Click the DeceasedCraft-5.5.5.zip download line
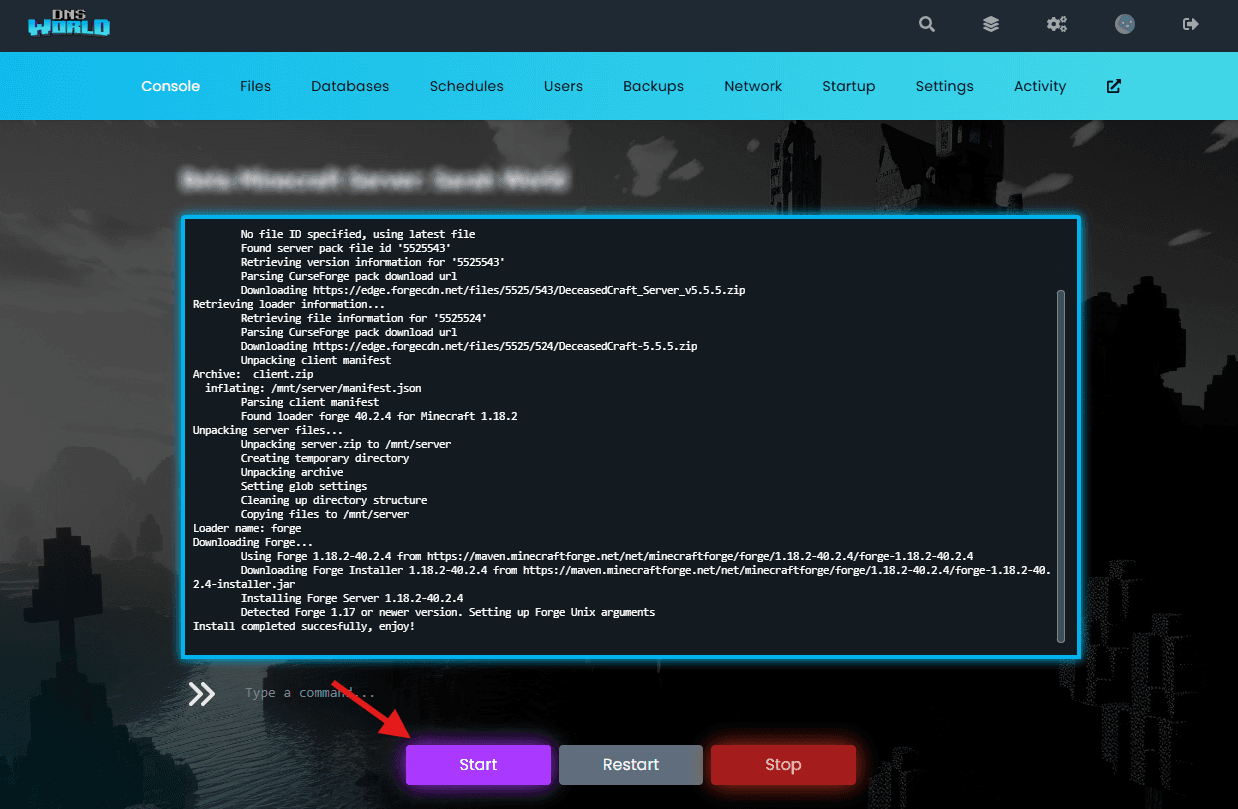 click(x=469, y=346)
